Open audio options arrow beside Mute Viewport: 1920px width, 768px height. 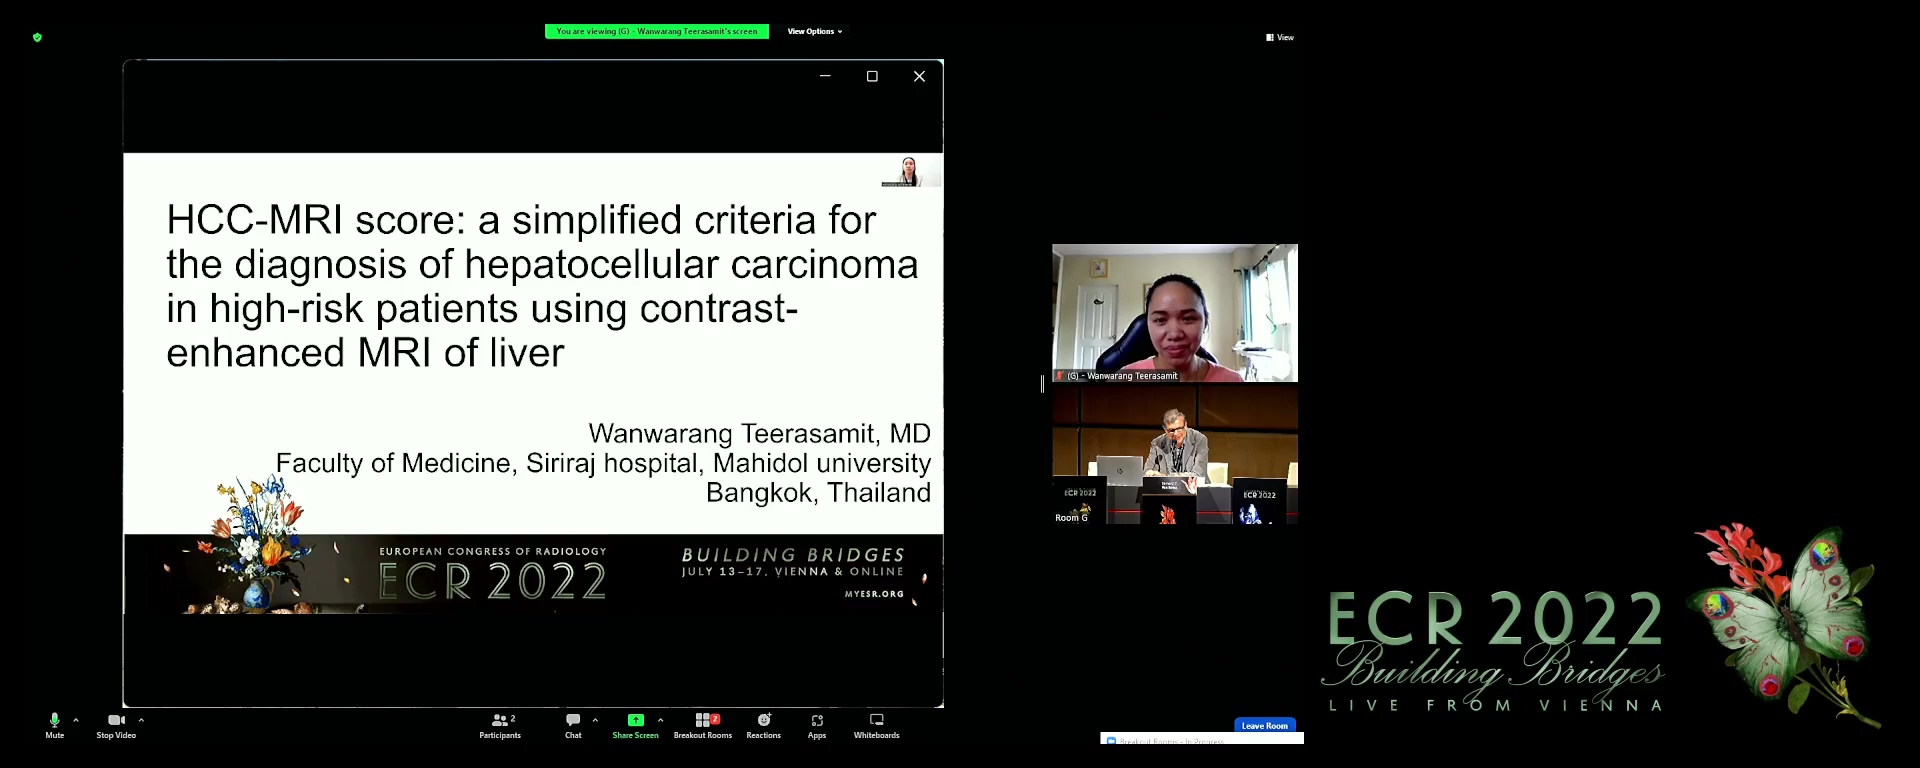point(76,720)
